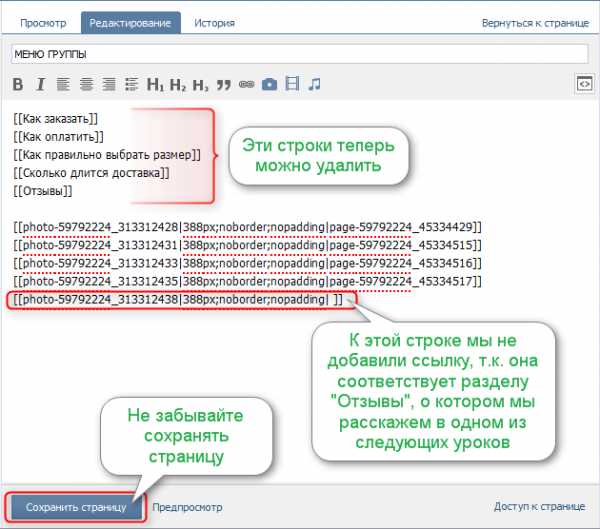Toggle wiki markup mode with the <> icon

coord(584,83)
